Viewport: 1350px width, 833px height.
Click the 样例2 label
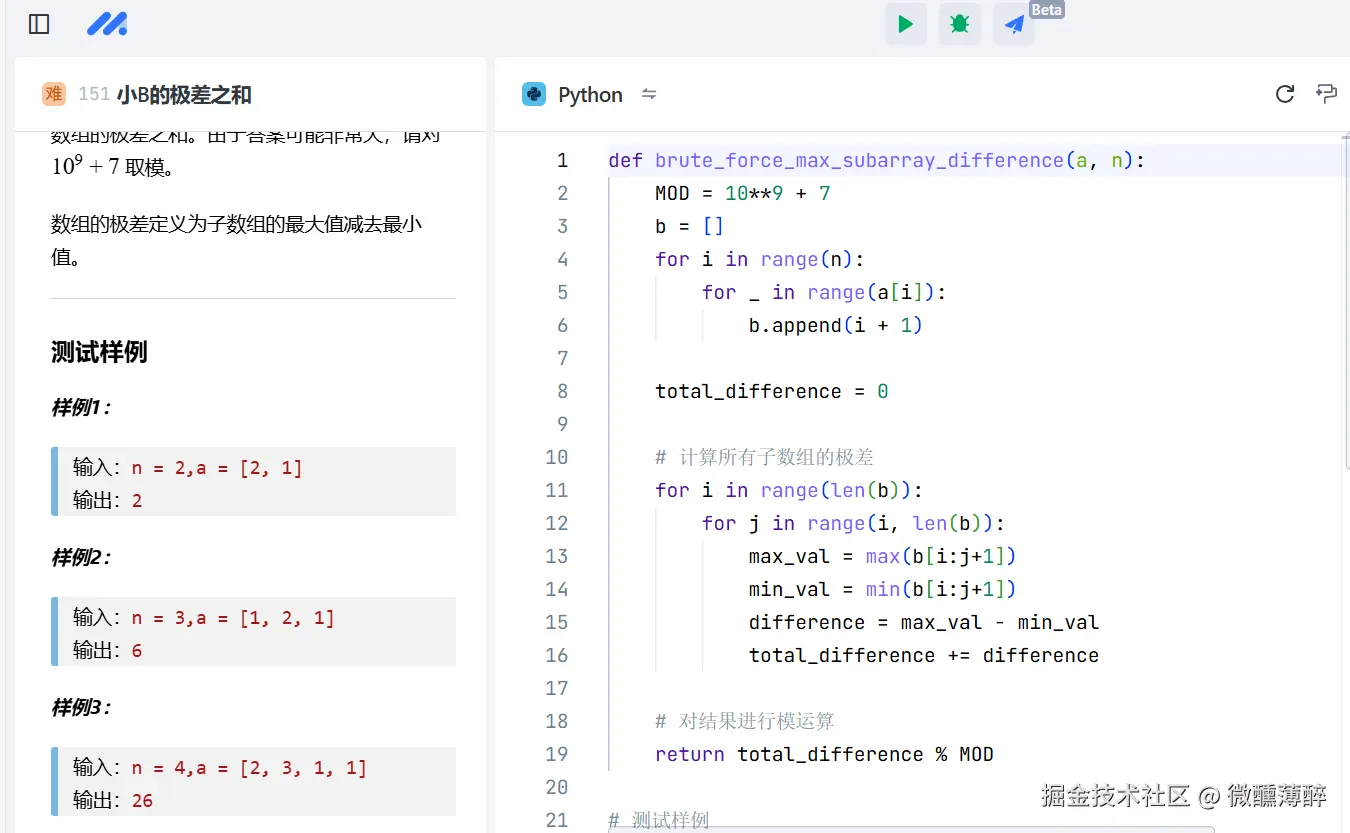(80, 558)
